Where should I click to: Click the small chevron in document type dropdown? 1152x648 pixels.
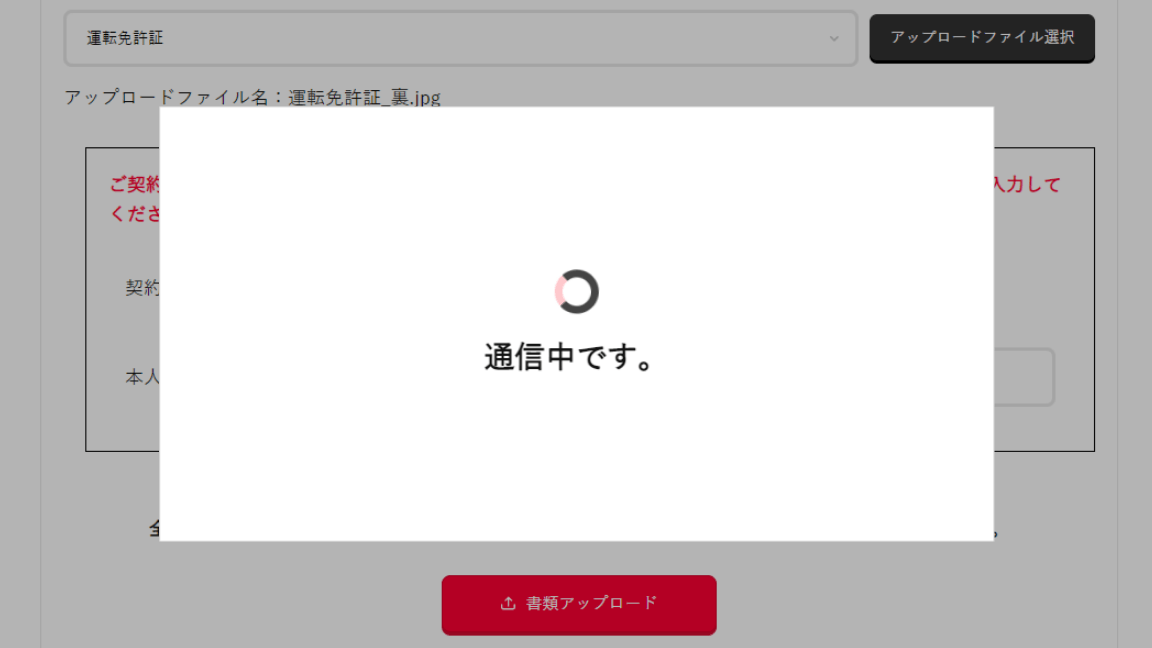click(834, 39)
